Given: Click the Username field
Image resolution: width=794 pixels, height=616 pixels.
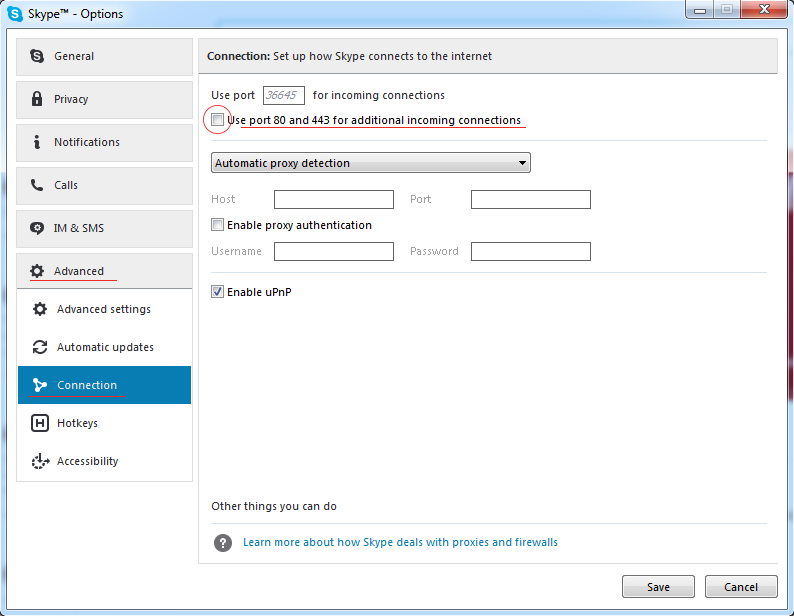Looking at the screenshot, I should click(x=334, y=251).
